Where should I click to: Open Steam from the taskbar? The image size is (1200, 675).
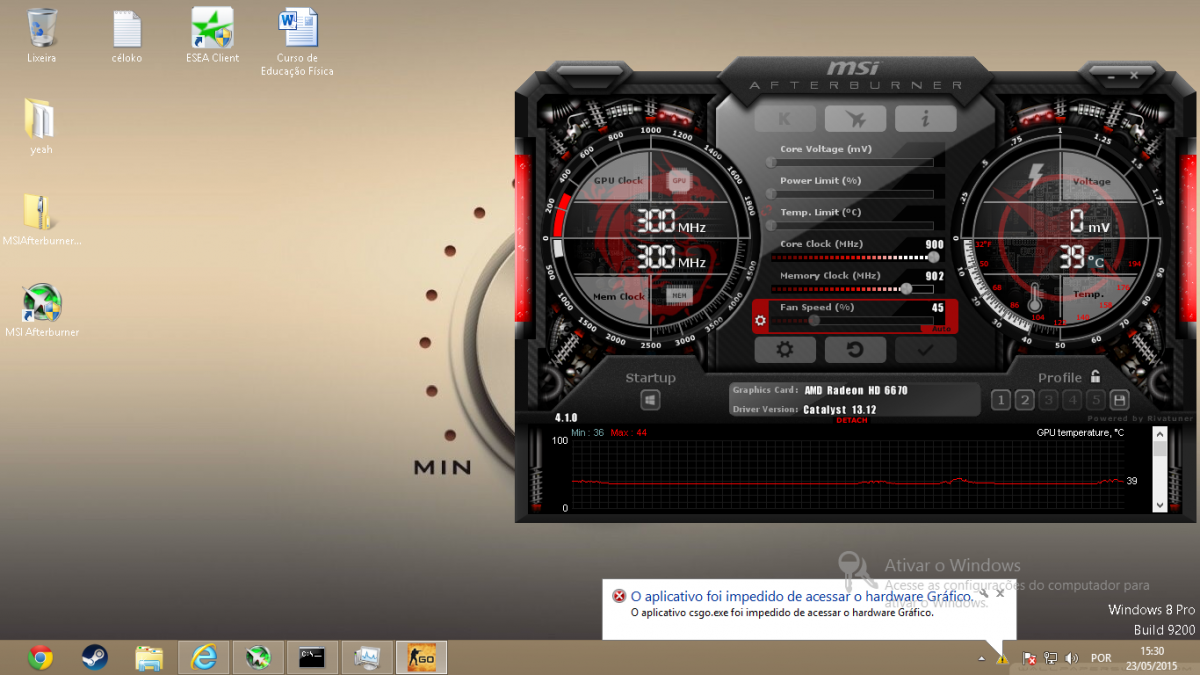[x=95, y=658]
